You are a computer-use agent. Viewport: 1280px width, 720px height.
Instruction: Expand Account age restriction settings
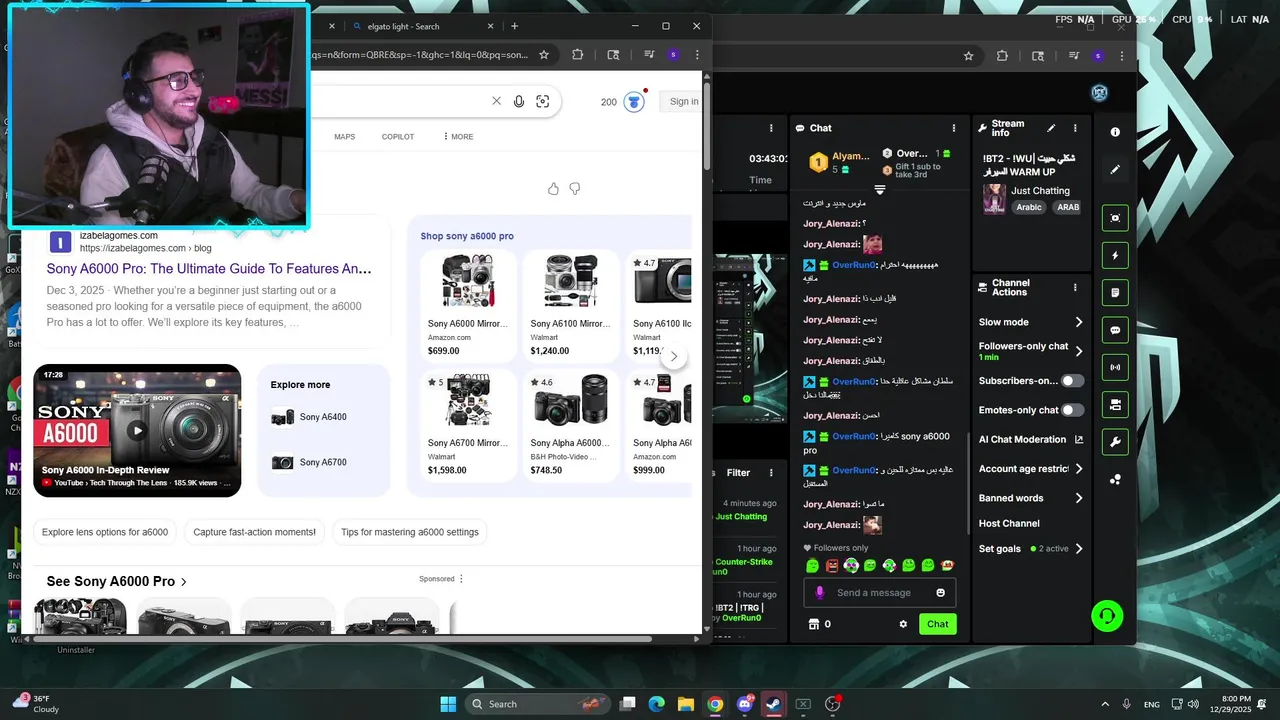click(x=1031, y=468)
